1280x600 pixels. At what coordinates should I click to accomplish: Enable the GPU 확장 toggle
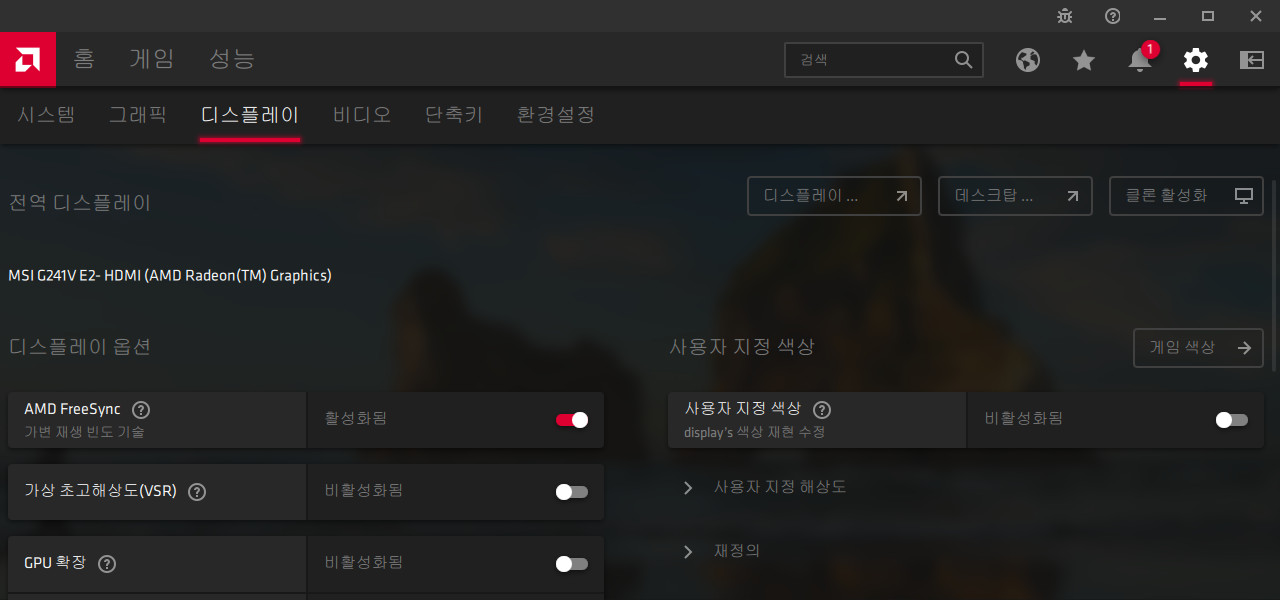pyautogui.click(x=572, y=564)
